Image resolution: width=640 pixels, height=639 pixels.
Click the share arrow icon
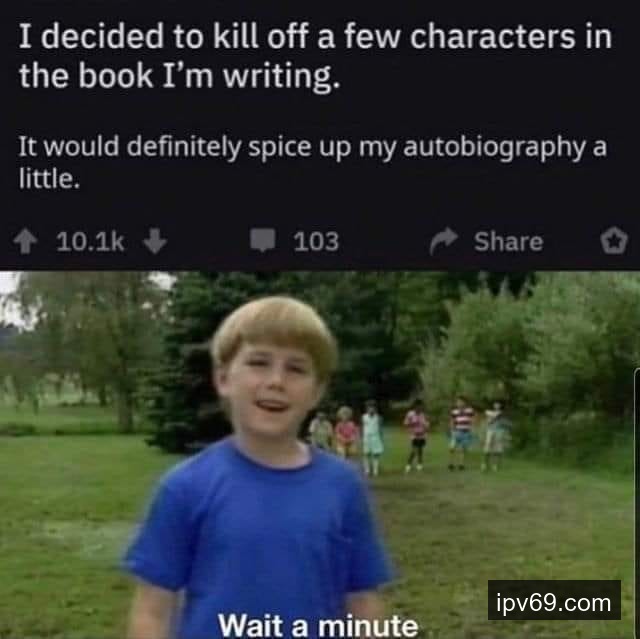coord(444,241)
